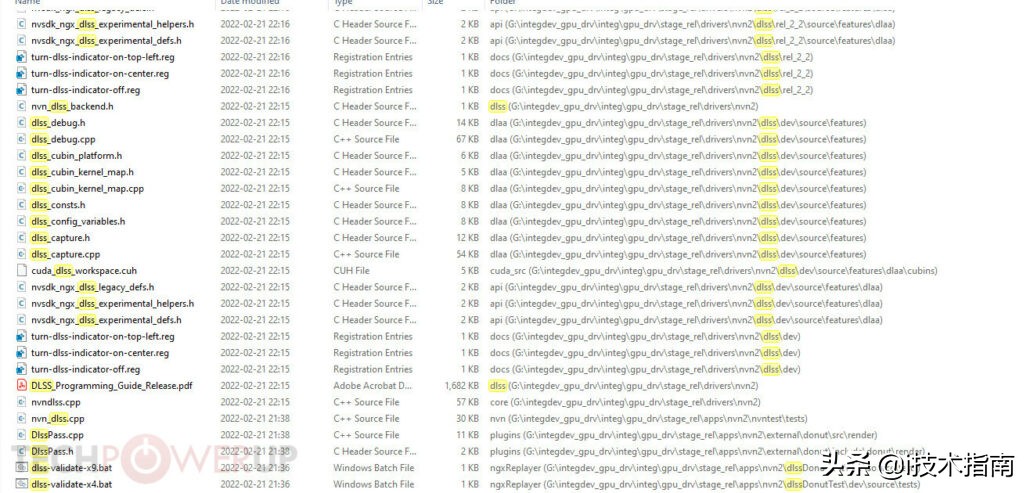Click the PDF icon of DLSS_Programming_Guide_Release.pdf

tap(22, 386)
